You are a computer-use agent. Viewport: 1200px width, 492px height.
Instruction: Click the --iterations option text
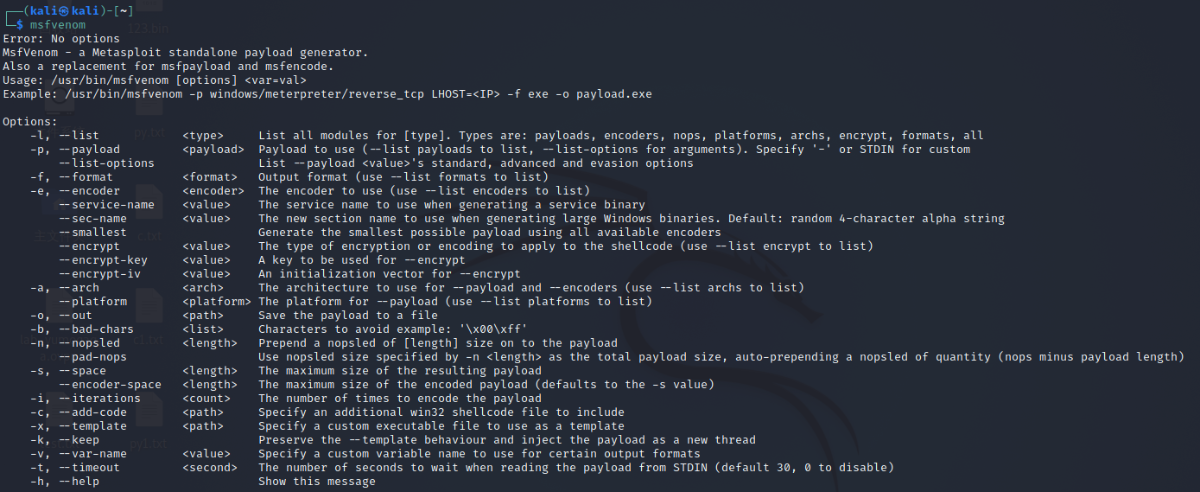99,398
